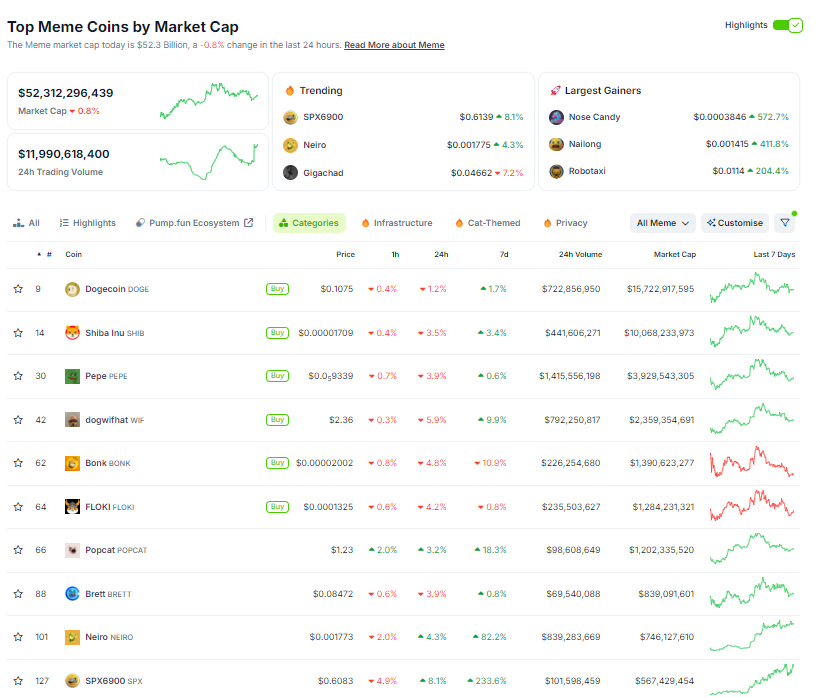Click Nose Candy name in gainers
This screenshot has width=821, height=698.
[594, 117]
